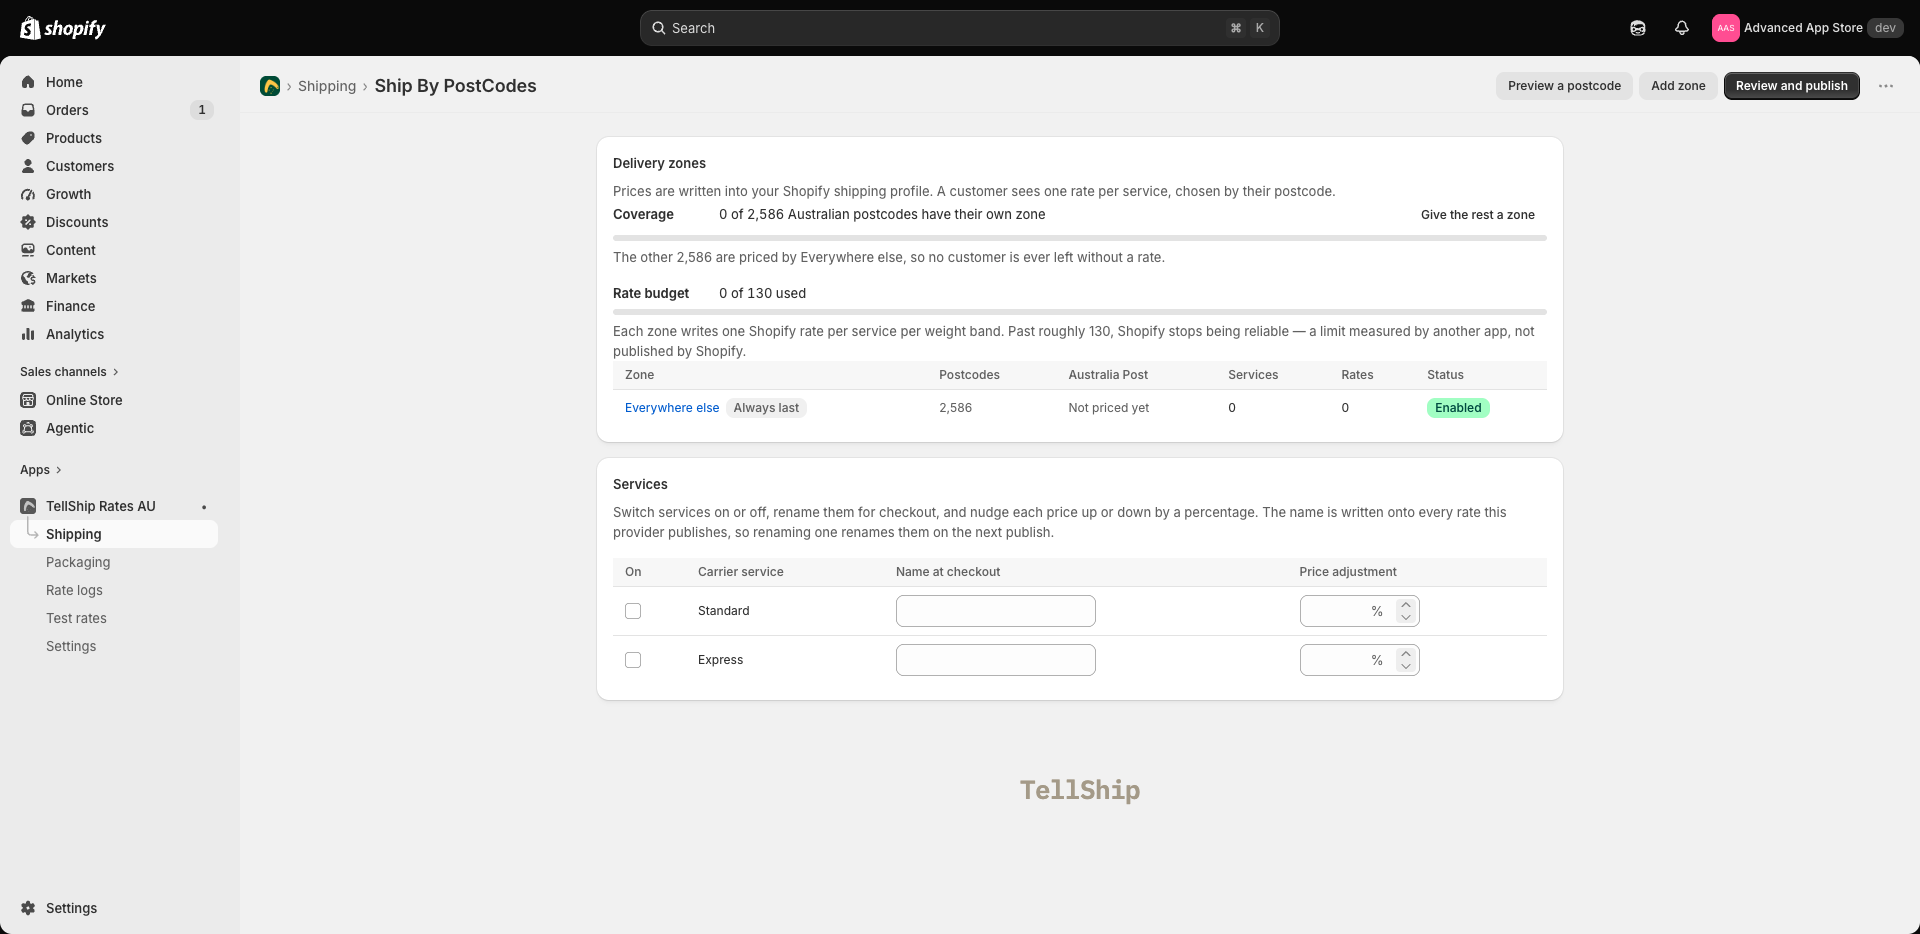This screenshot has width=1920, height=934.
Task: Open the Orders icon in sidebar
Action: click(x=28, y=110)
